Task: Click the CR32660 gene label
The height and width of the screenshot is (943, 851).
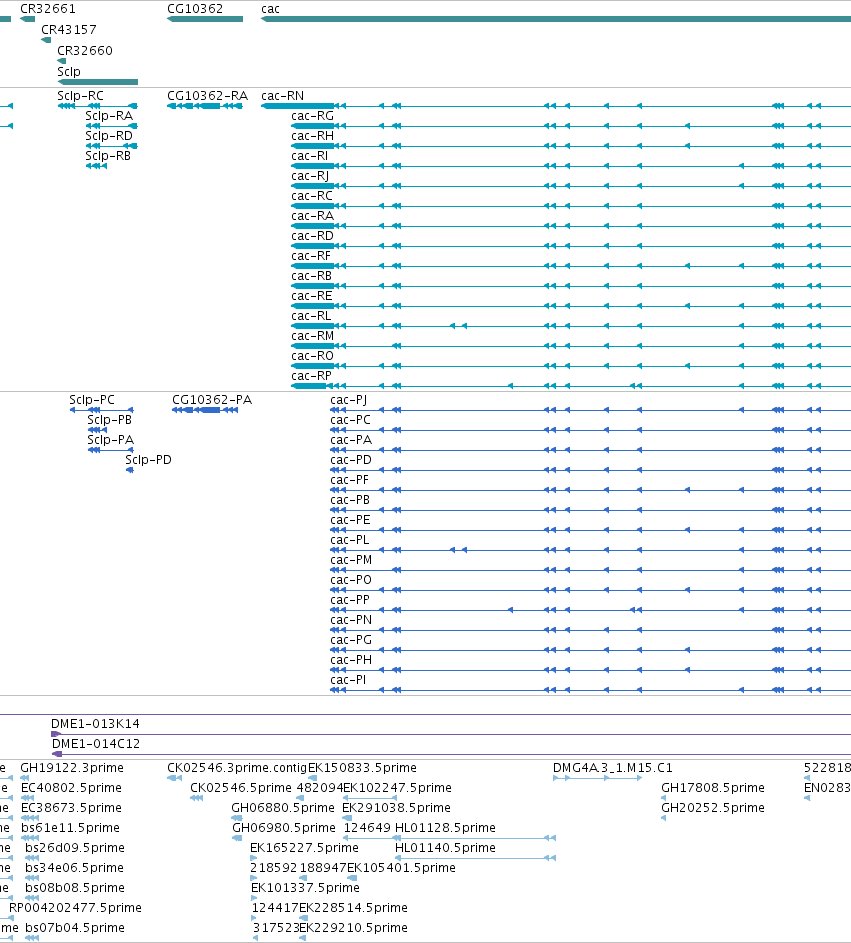Action: click(x=85, y=51)
